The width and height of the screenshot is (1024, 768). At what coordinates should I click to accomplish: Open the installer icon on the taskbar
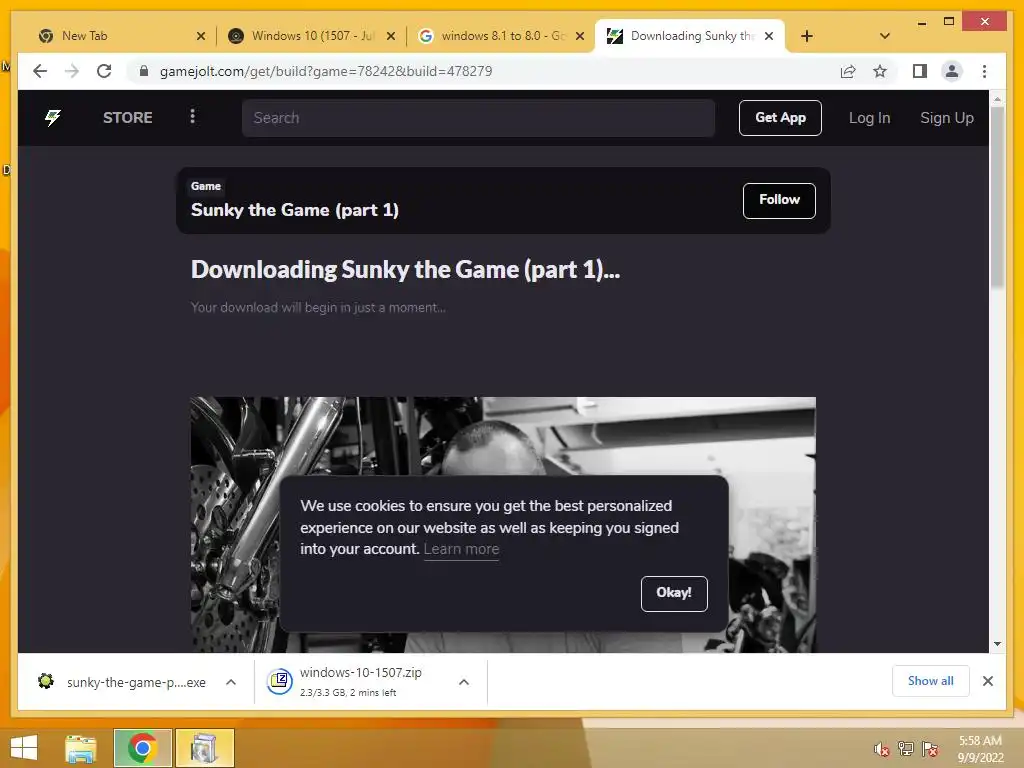tap(204, 748)
